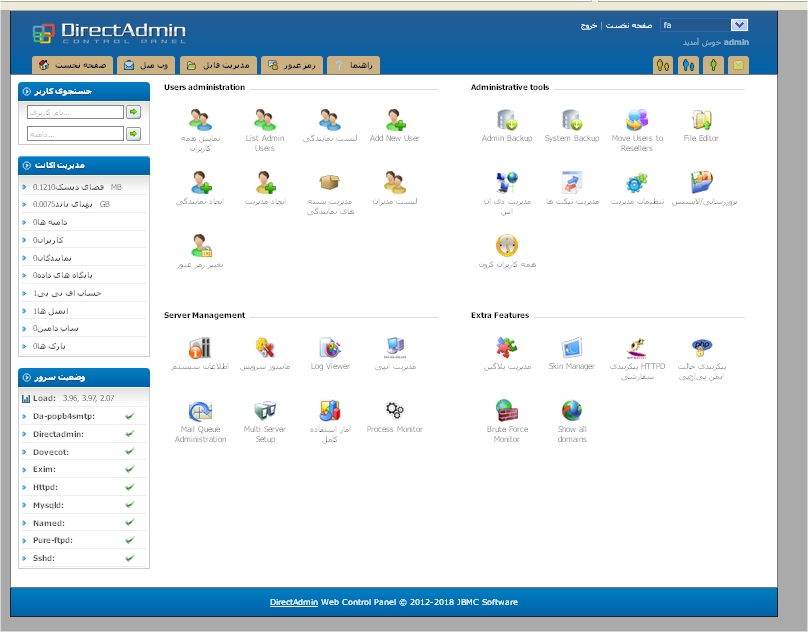Open the home page tab
The width and height of the screenshot is (808, 632).
tap(73, 65)
